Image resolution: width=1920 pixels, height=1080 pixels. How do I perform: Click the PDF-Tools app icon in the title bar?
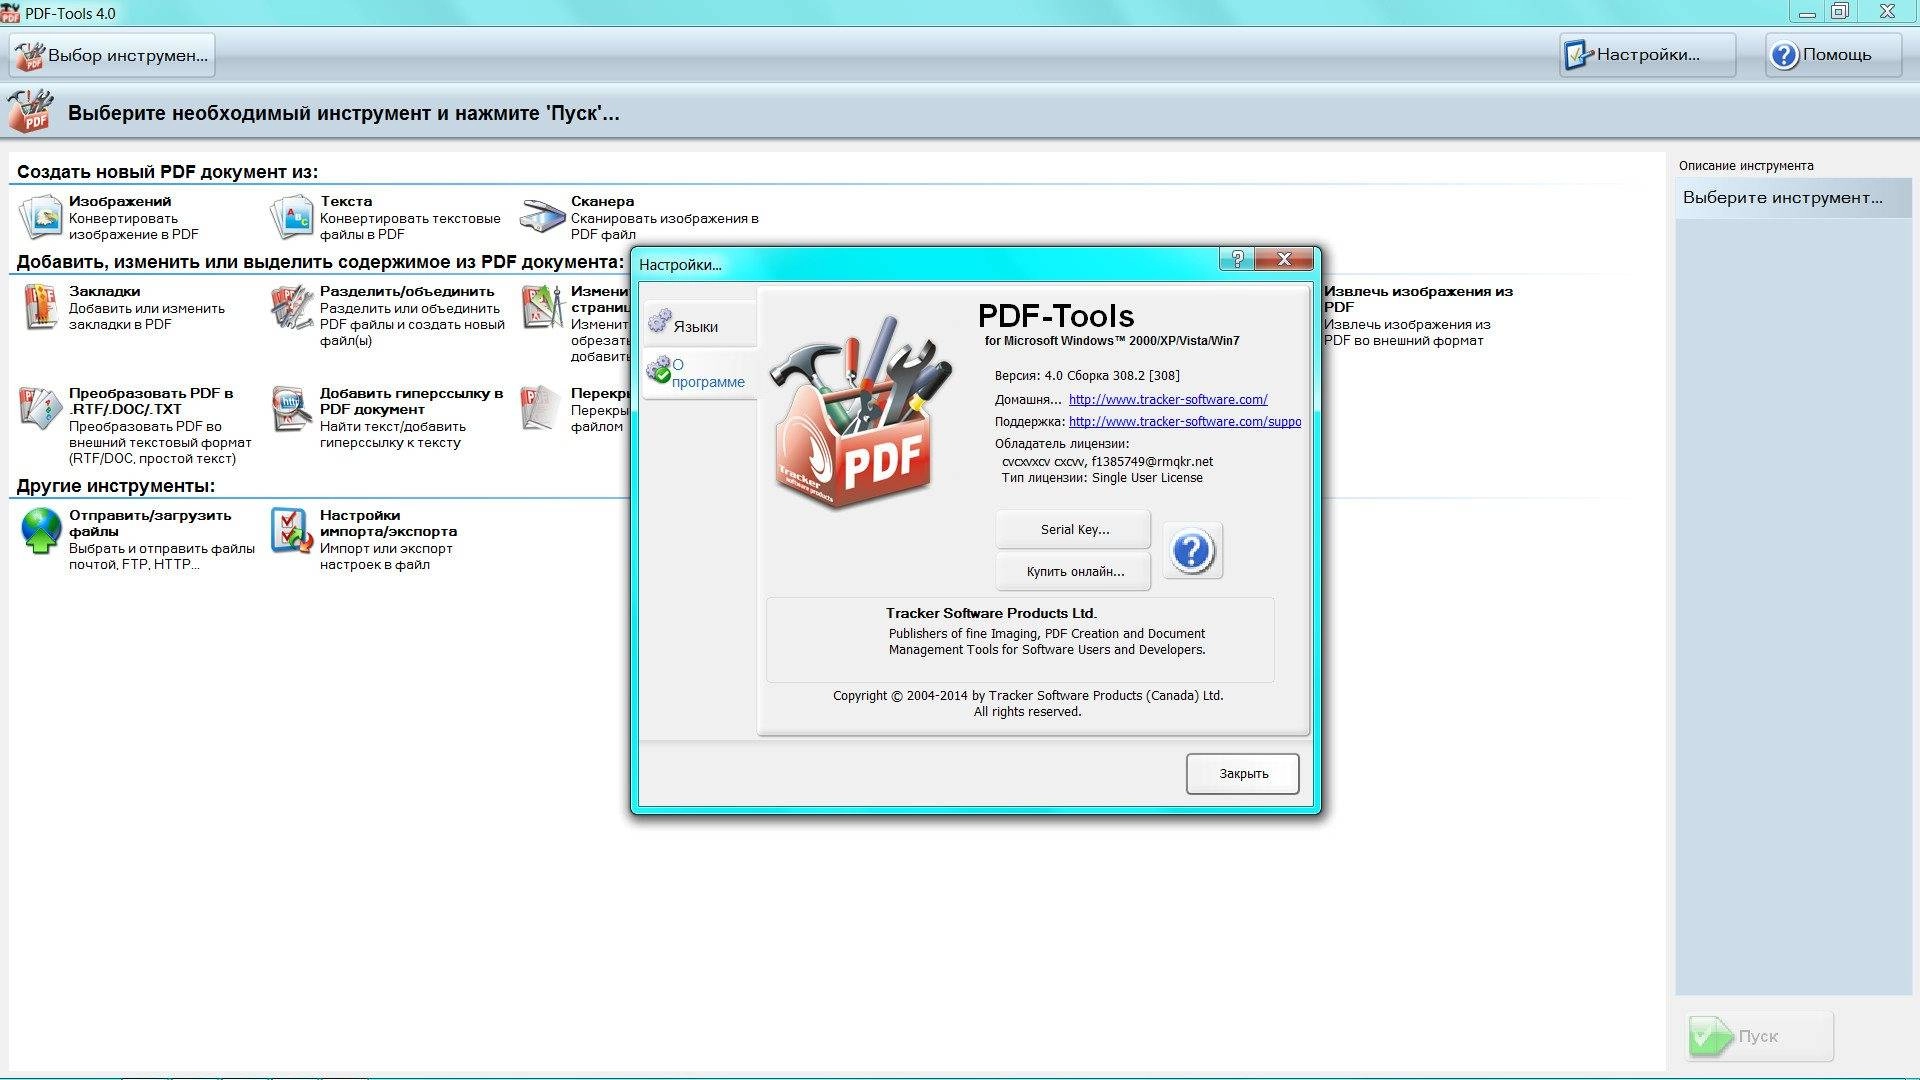(10, 13)
